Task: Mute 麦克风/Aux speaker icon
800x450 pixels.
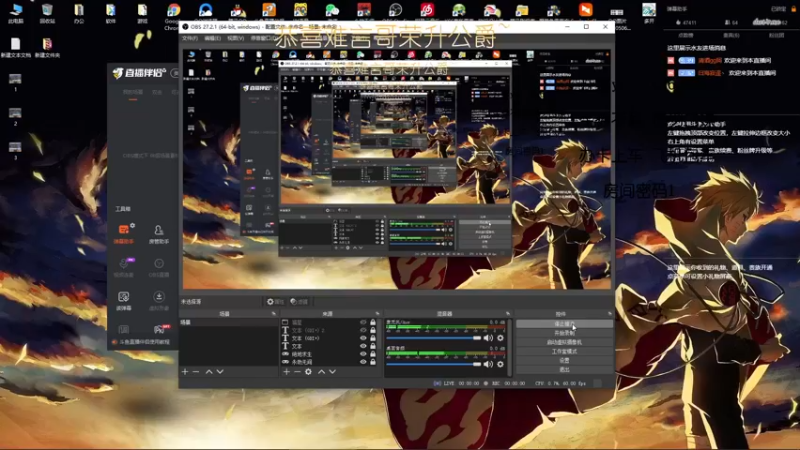Action: [488, 338]
